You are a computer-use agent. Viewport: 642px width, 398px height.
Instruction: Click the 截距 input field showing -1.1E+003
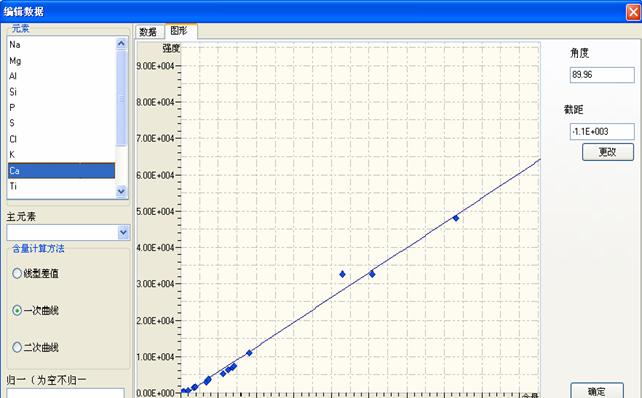tap(602, 132)
